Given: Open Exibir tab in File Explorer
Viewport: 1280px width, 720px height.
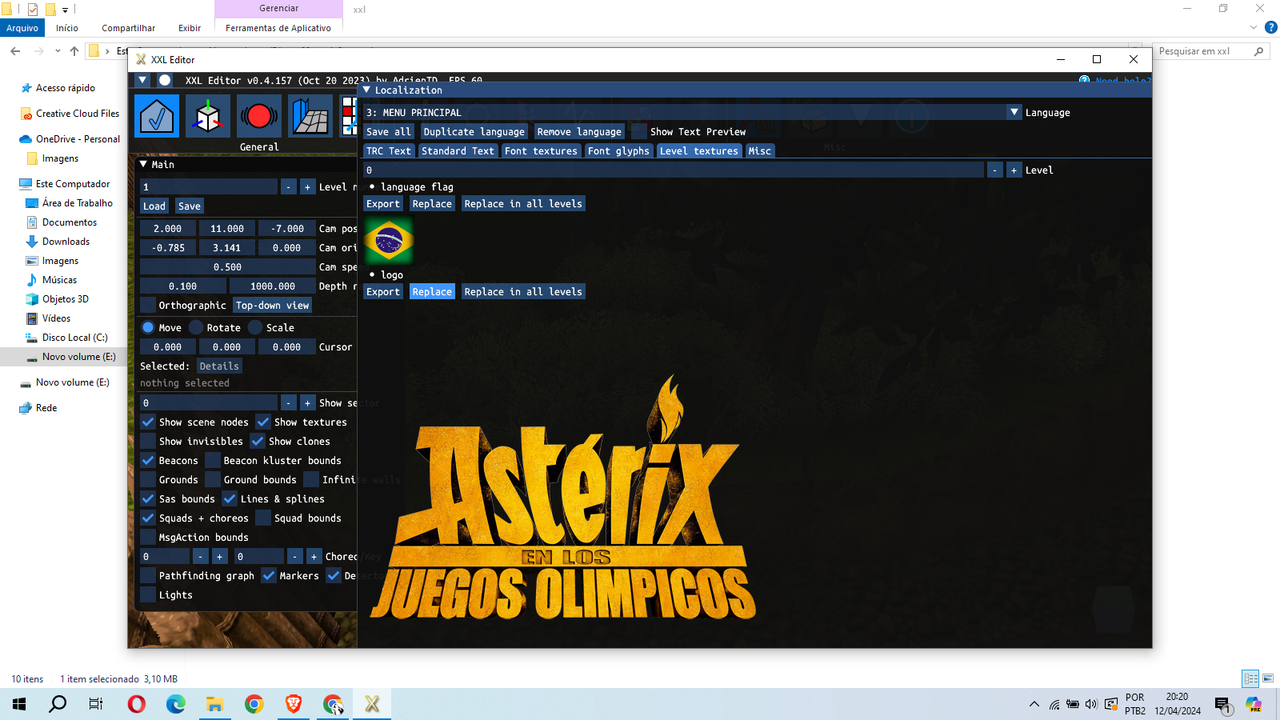Looking at the screenshot, I should (189, 28).
